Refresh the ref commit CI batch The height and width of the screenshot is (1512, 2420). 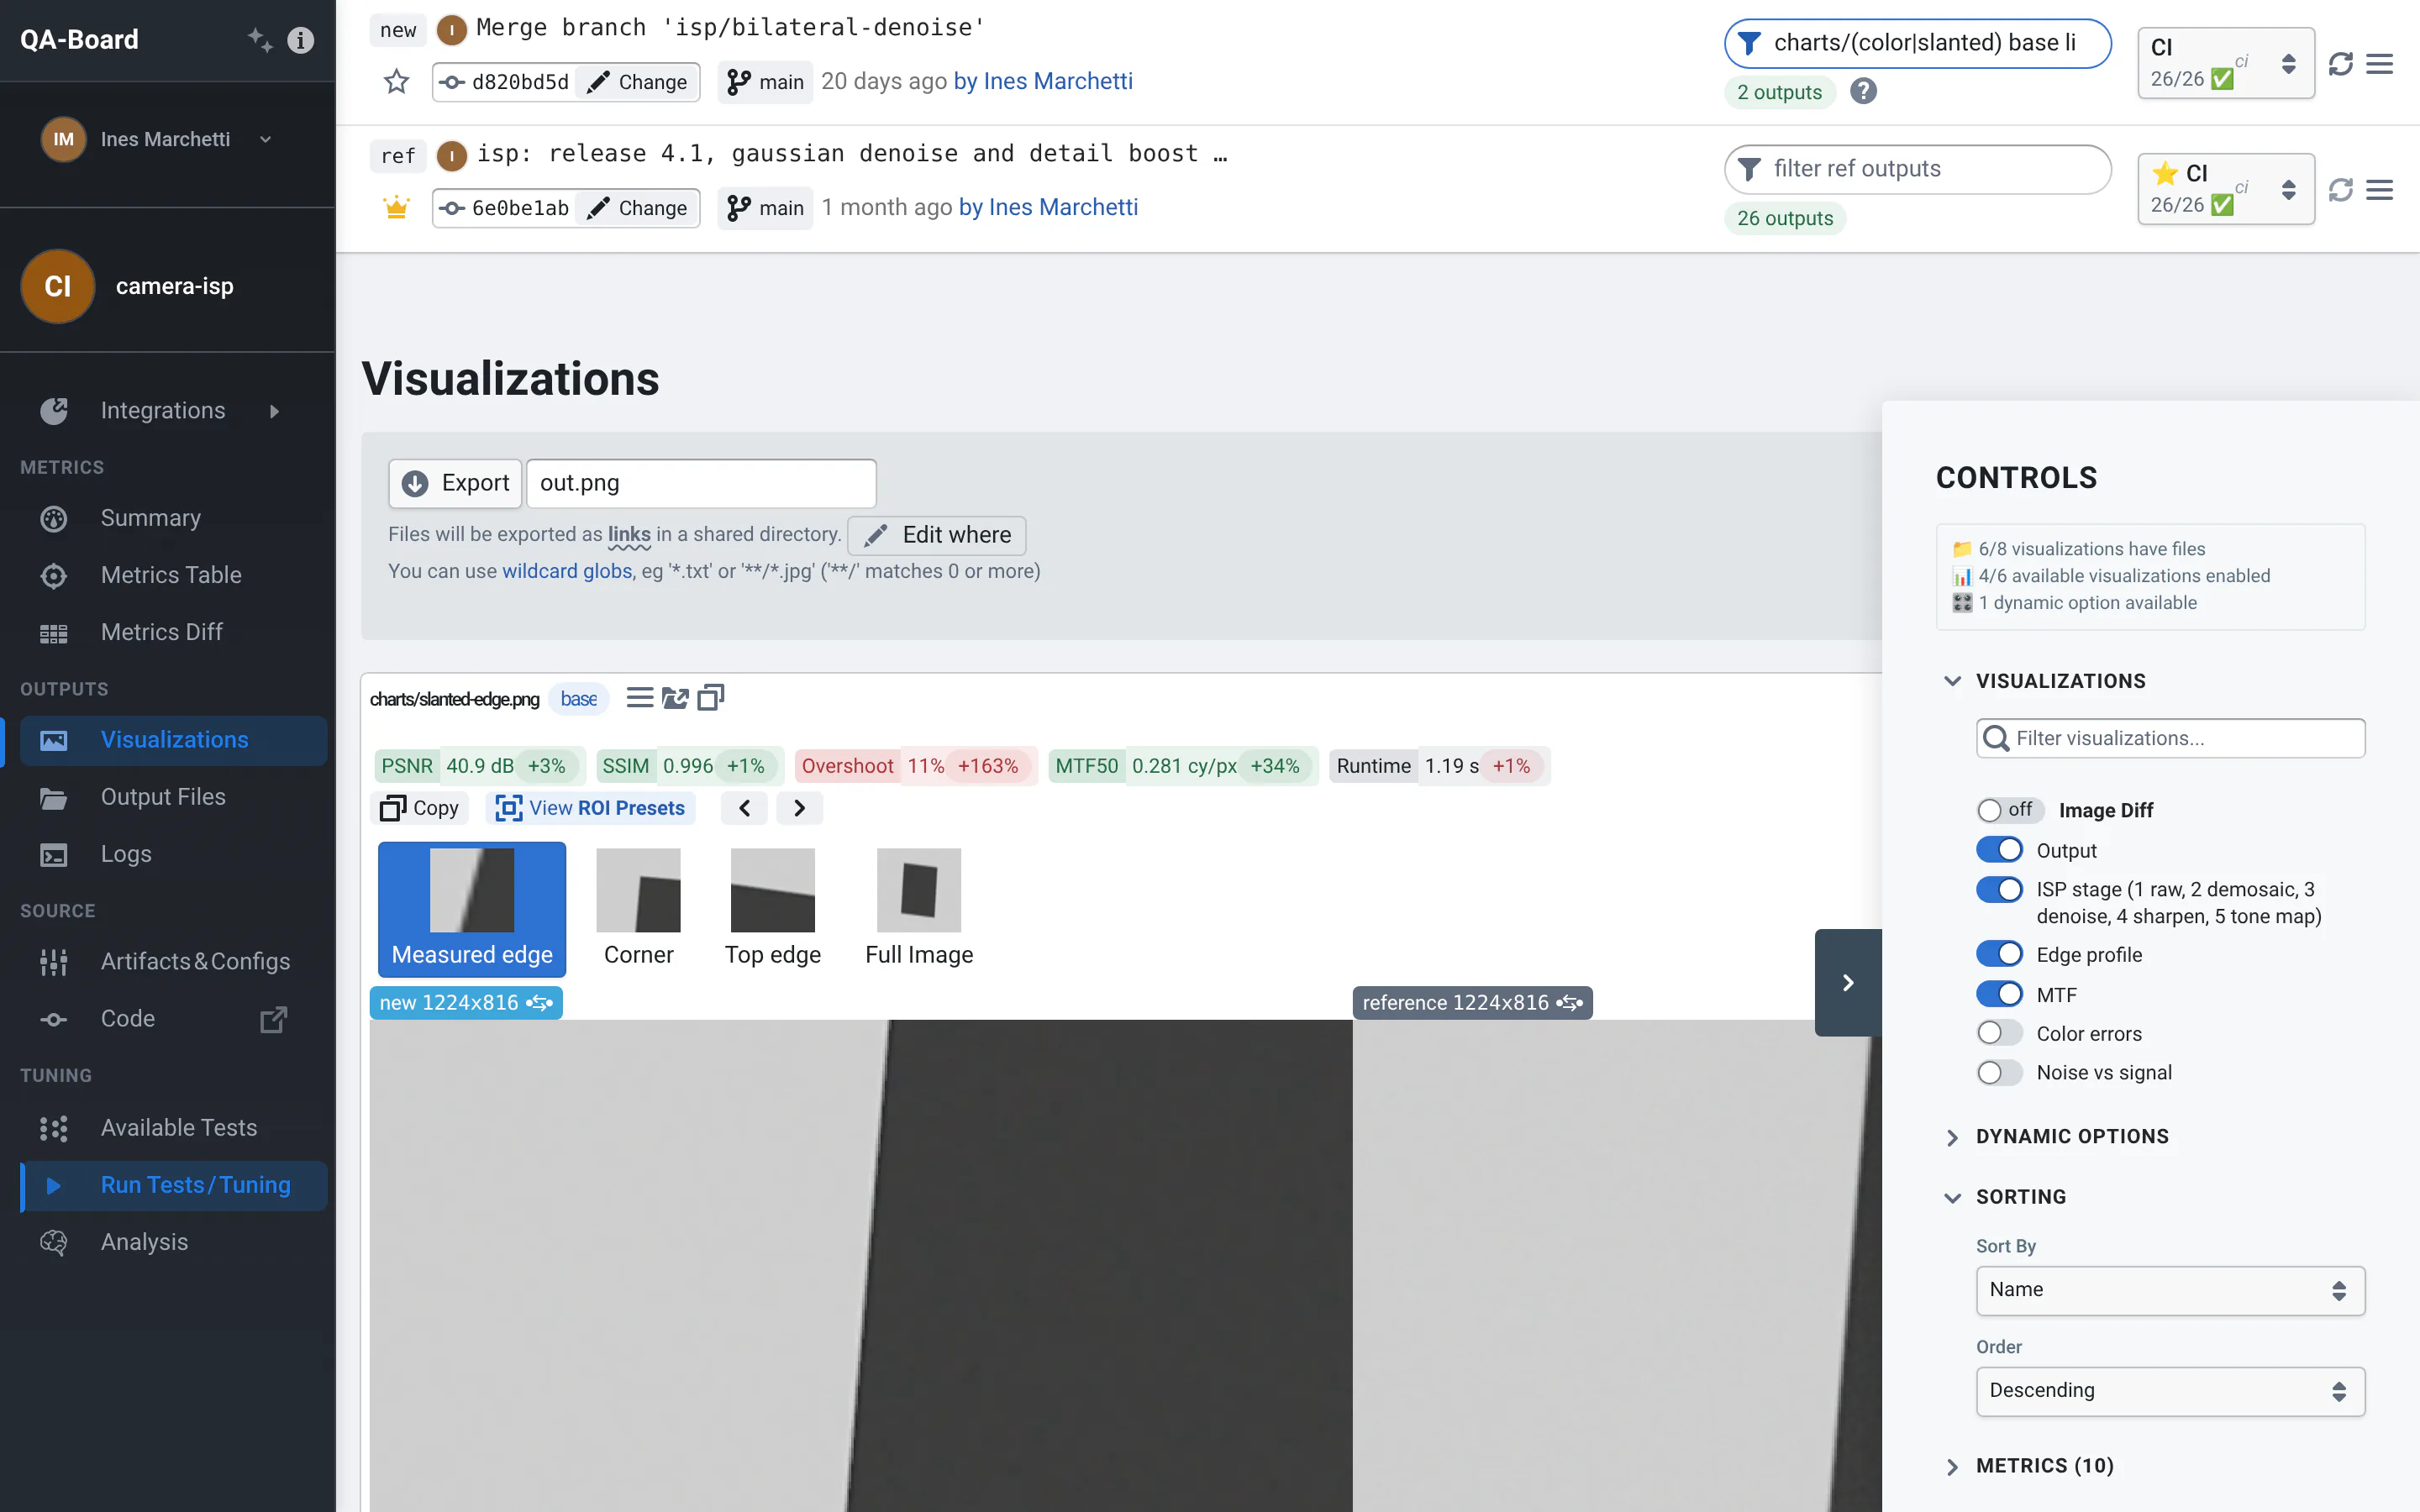pyautogui.click(x=2340, y=190)
